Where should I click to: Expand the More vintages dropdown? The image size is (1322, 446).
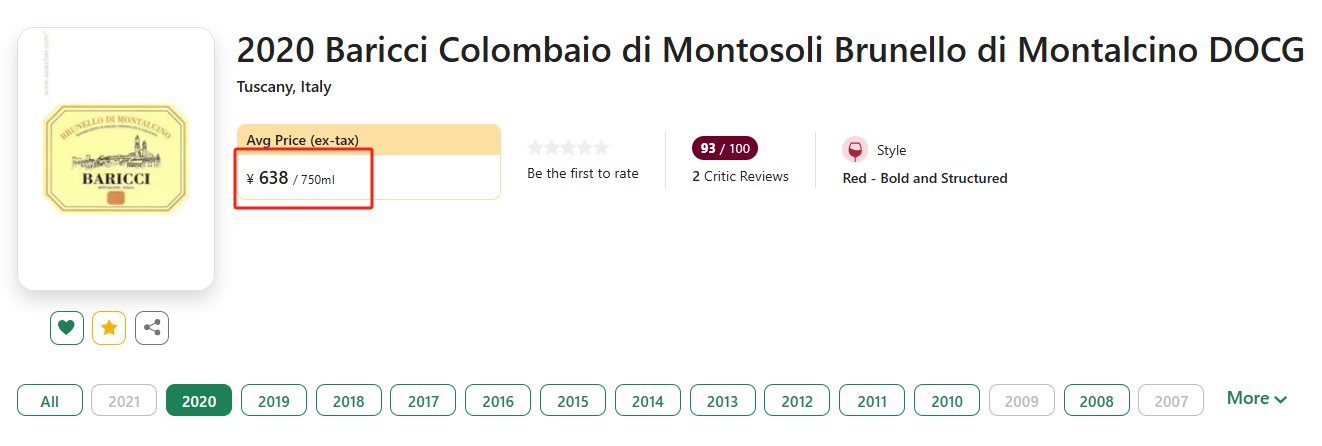pos(1256,399)
